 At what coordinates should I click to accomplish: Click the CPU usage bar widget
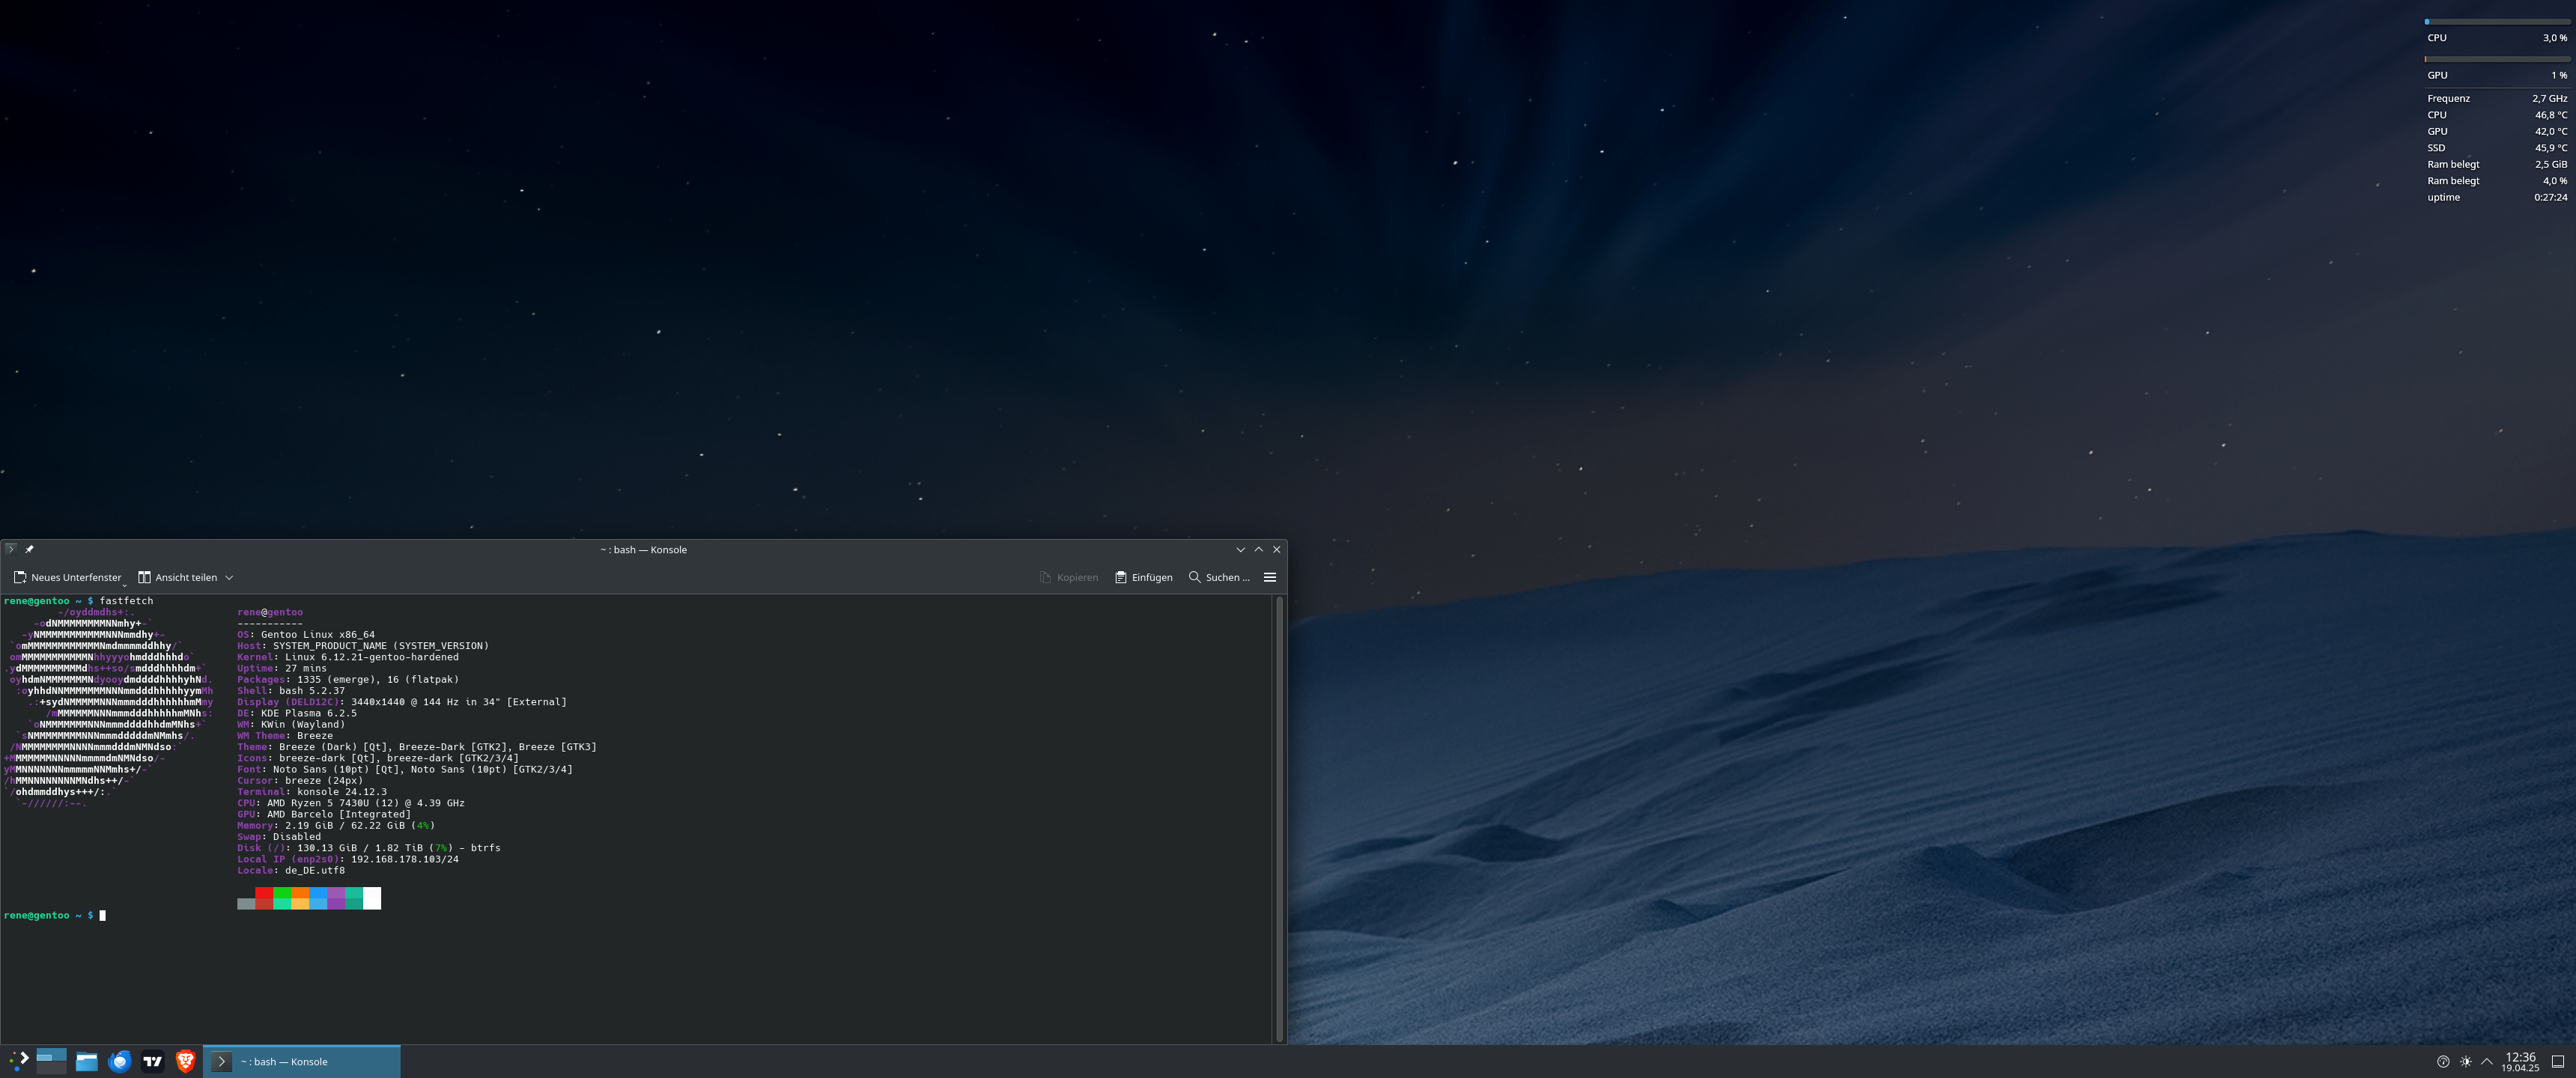coord(2496,22)
